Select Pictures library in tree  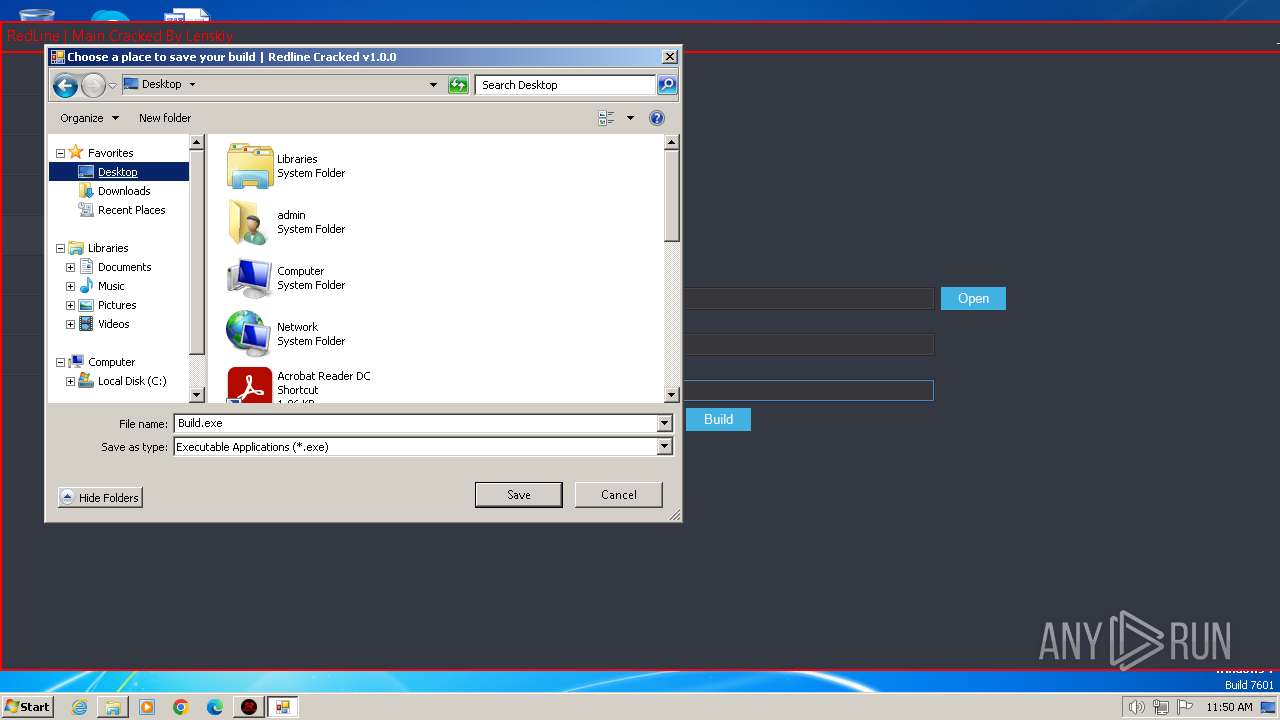117,305
